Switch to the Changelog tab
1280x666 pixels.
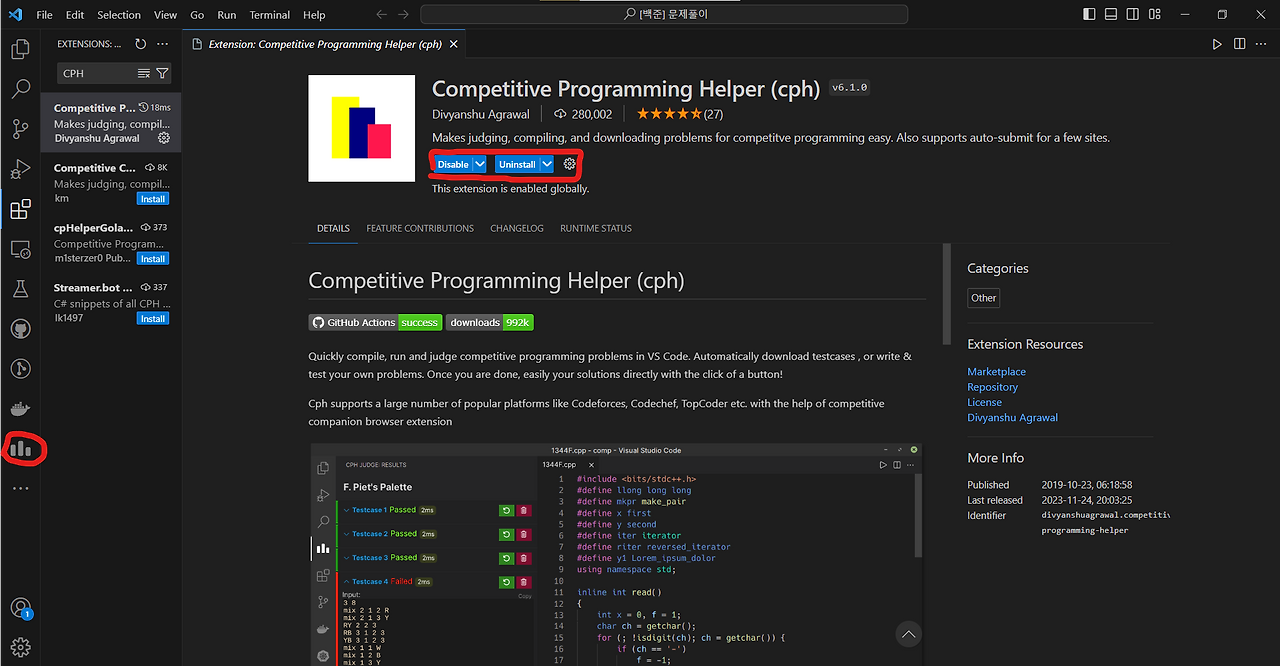[x=517, y=228]
